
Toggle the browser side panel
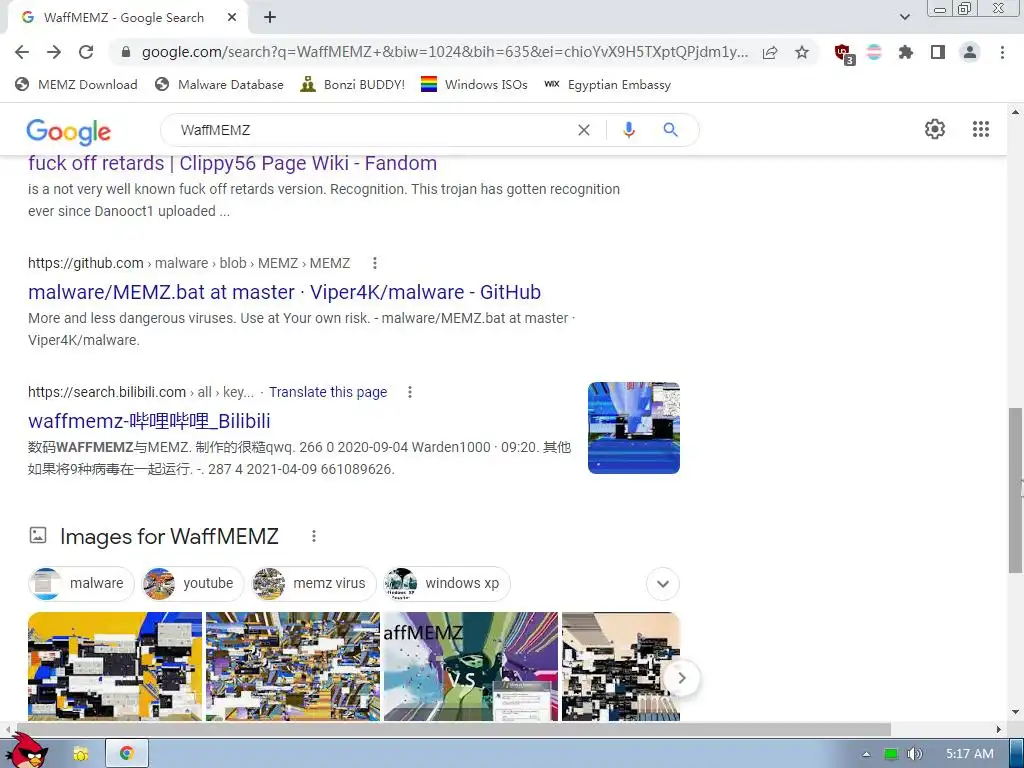click(938, 52)
